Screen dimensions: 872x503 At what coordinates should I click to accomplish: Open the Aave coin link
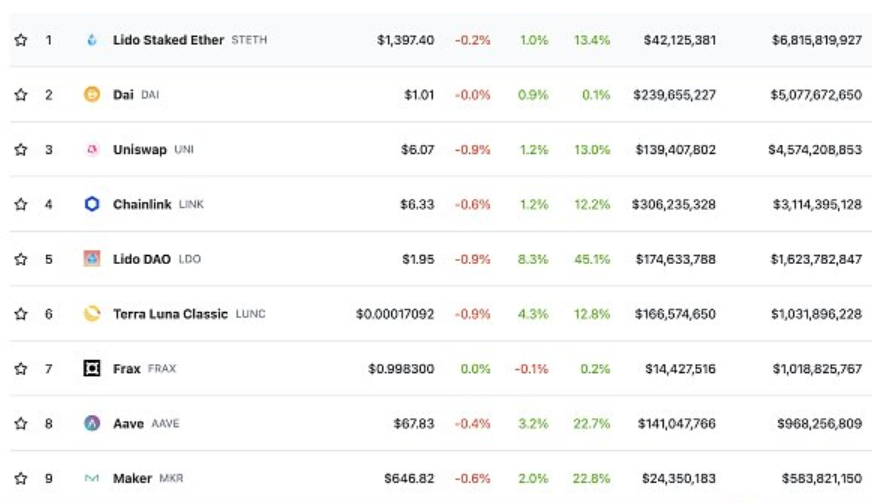coord(128,423)
